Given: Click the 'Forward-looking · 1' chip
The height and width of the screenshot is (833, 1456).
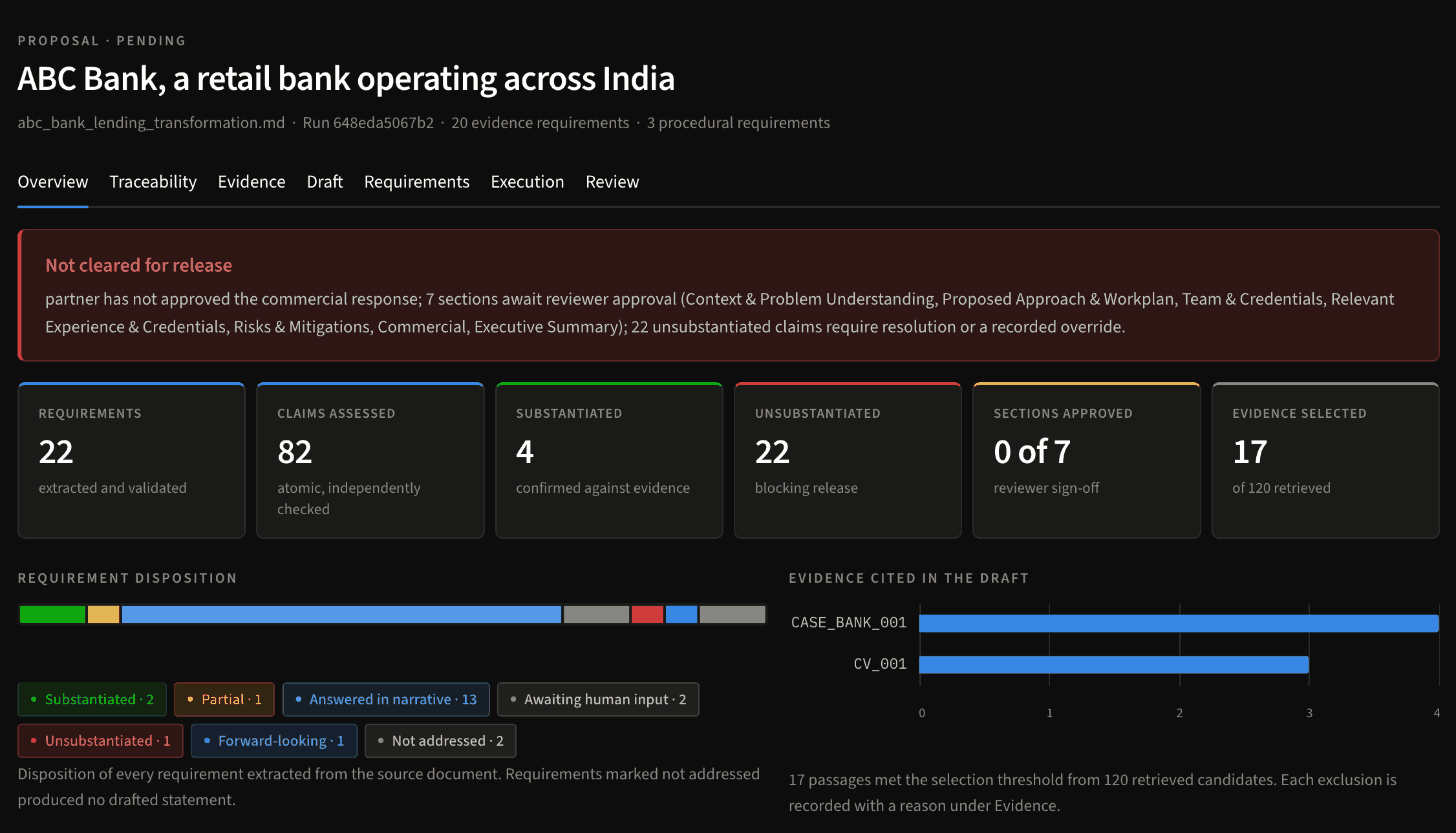Looking at the screenshot, I should pyautogui.click(x=274, y=741).
